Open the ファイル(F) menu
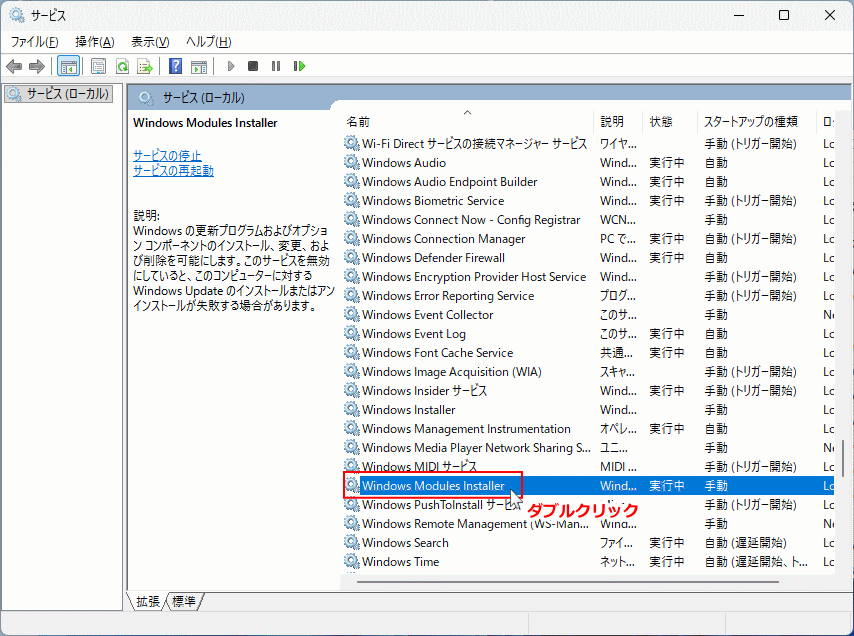 [34, 42]
